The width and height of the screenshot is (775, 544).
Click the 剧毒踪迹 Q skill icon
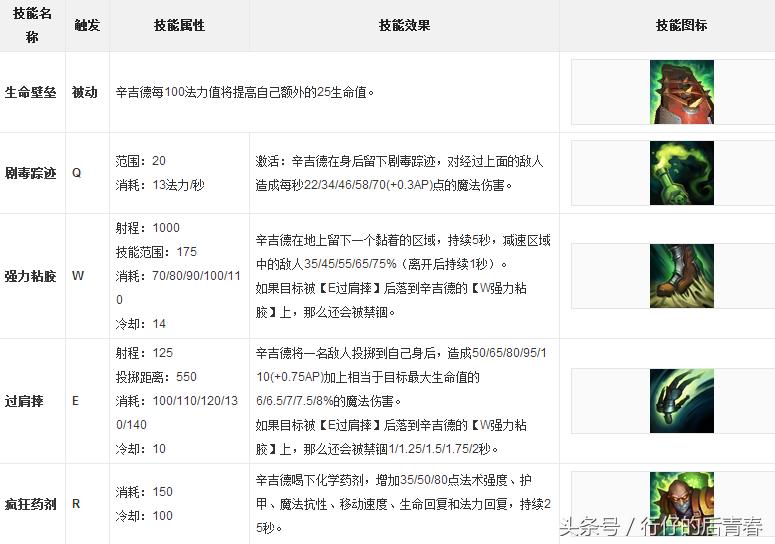[x=681, y=172]
